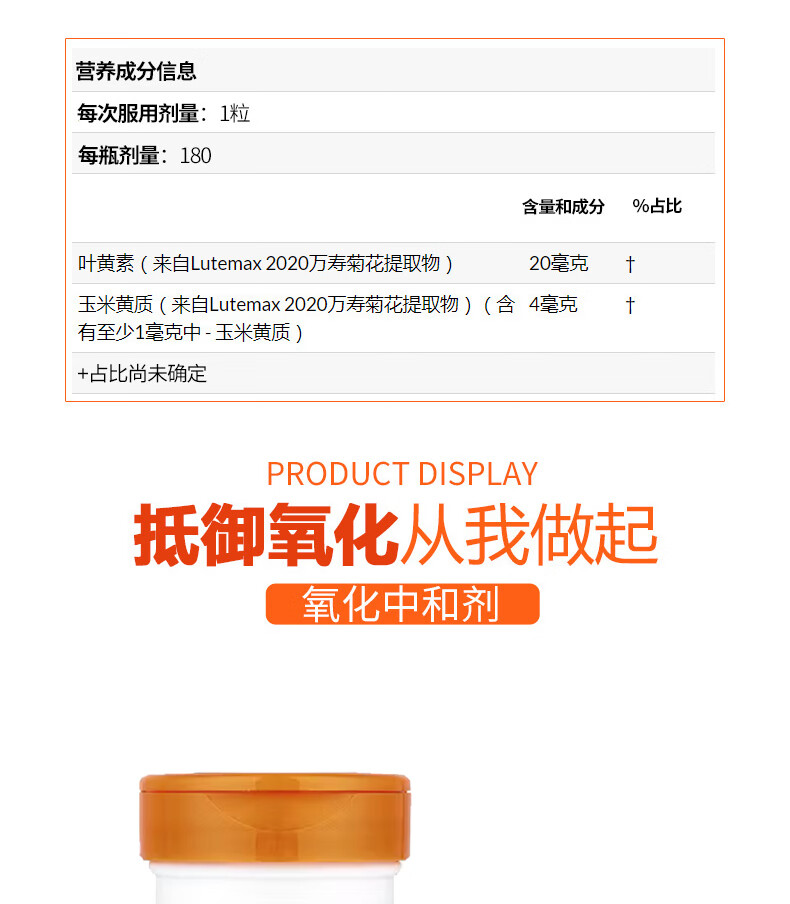Viewport: 790px width, 904px height.
Task: Click the 营养成分信息 table heading
Action: tap(136, 71)
